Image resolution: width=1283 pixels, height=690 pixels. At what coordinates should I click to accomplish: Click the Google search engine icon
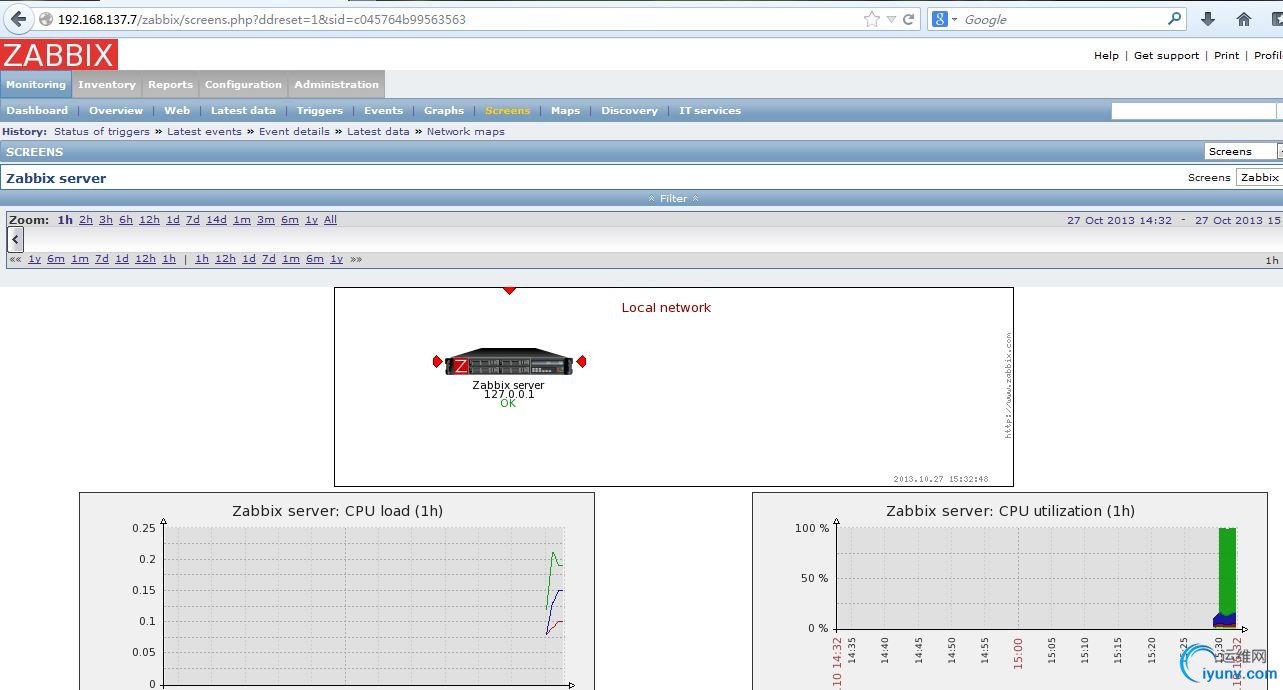click(x=940, y=19)
